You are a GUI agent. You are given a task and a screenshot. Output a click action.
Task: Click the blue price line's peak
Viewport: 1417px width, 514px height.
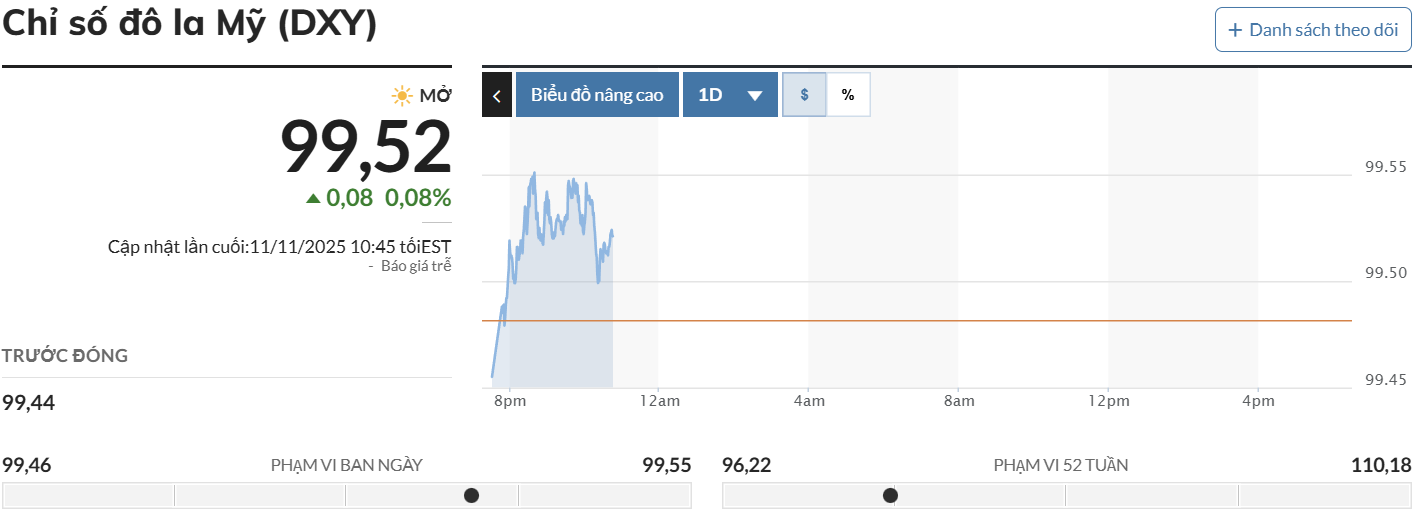point(534,173)
